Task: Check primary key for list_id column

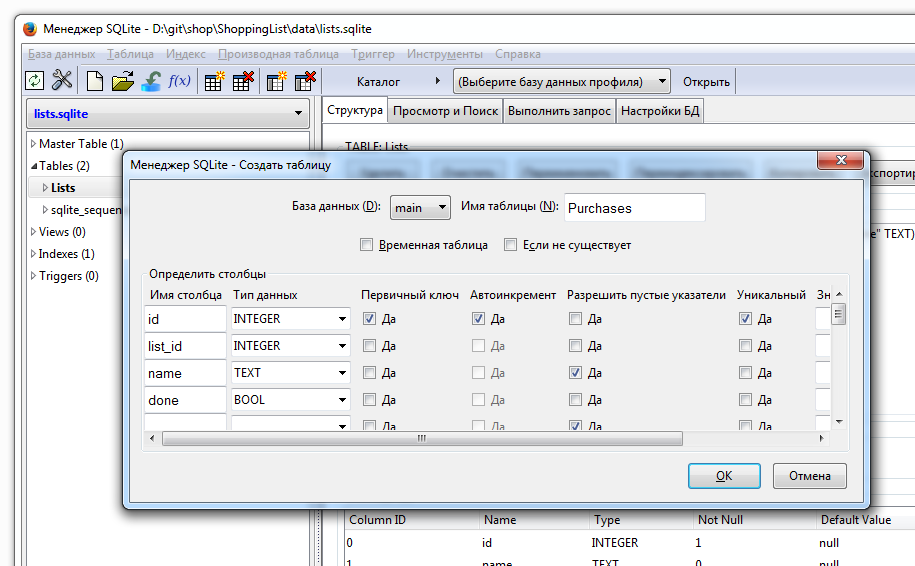Action: [x=369, y=345]
